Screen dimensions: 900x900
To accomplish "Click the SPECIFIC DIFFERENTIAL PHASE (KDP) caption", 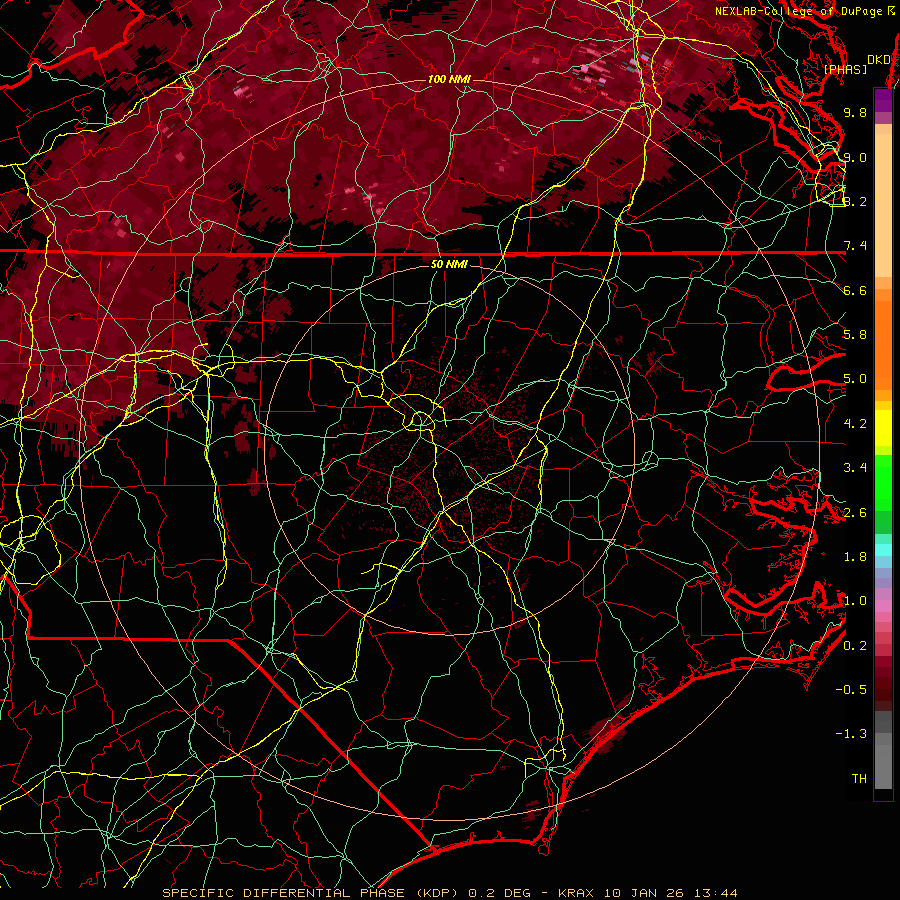I will [x=313, y=893].
